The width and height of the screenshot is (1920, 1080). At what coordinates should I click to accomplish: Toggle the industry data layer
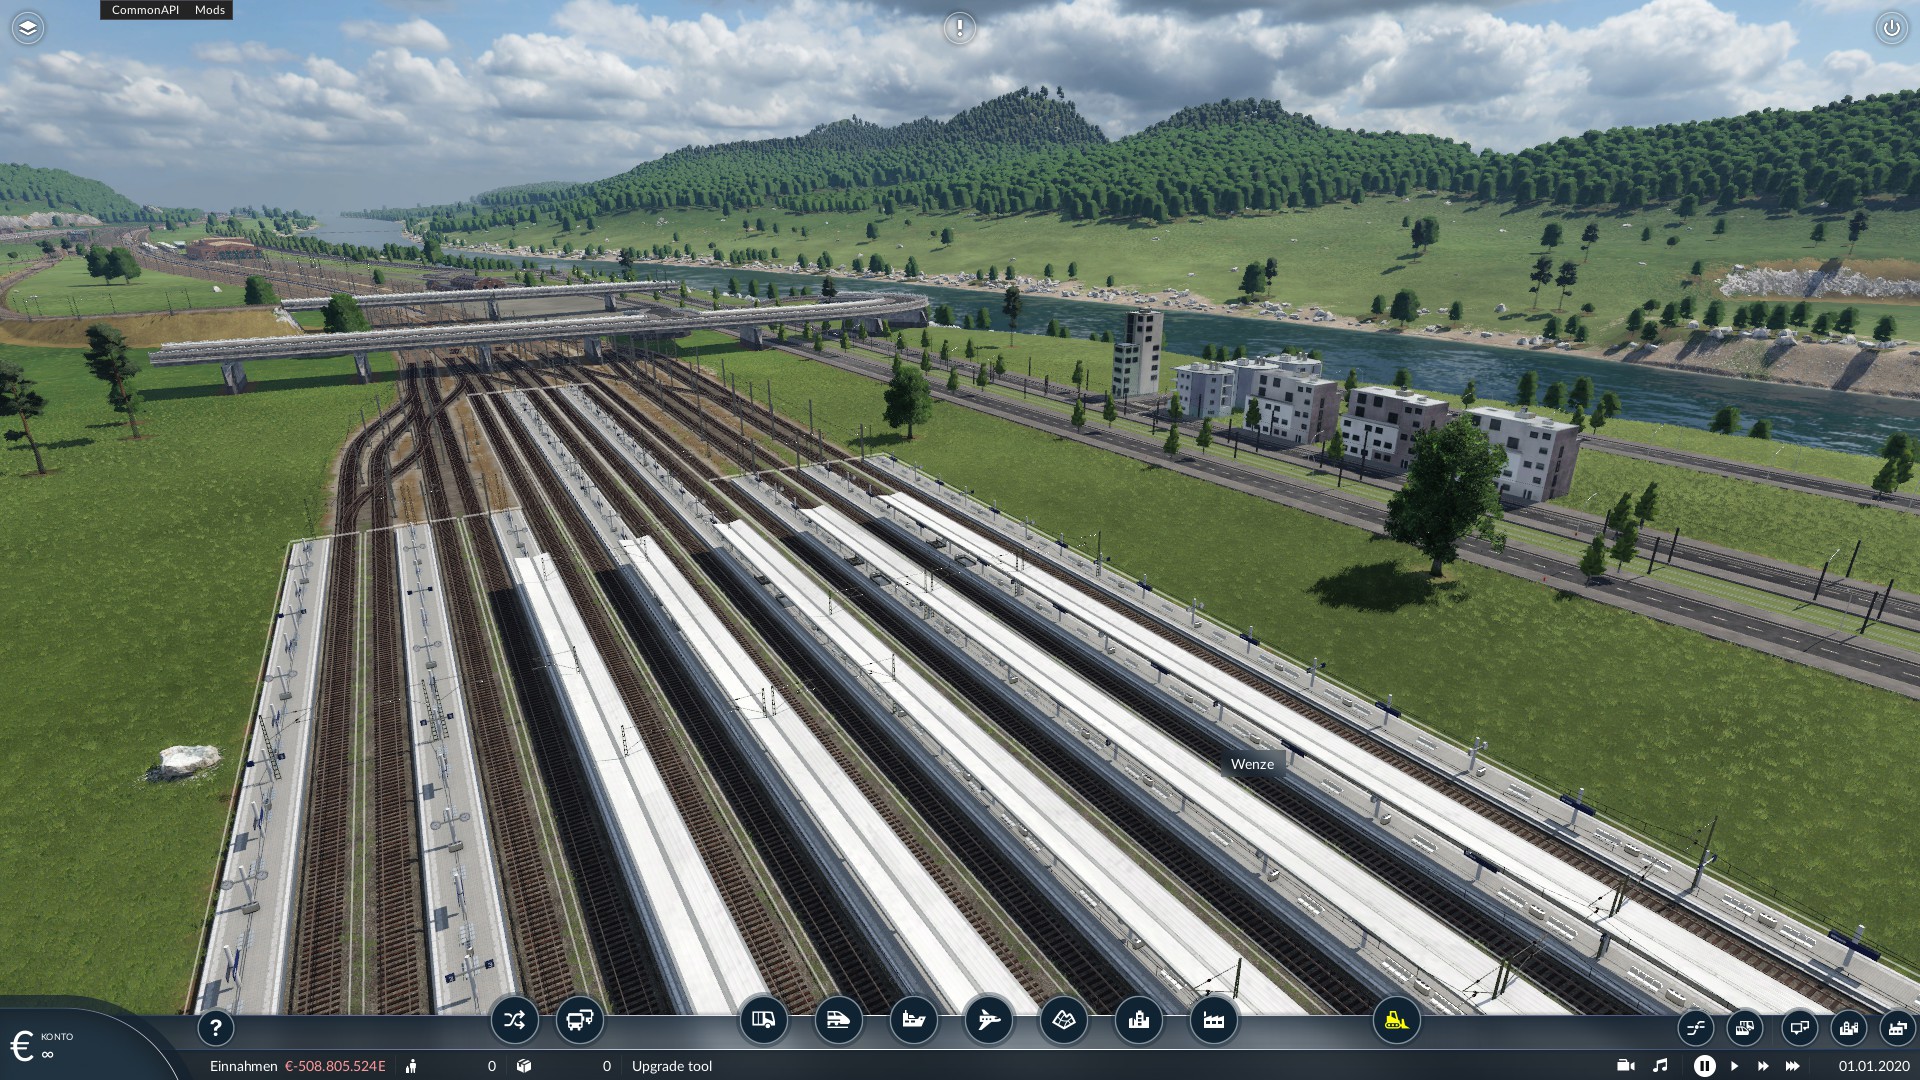pos(1897,1027)
